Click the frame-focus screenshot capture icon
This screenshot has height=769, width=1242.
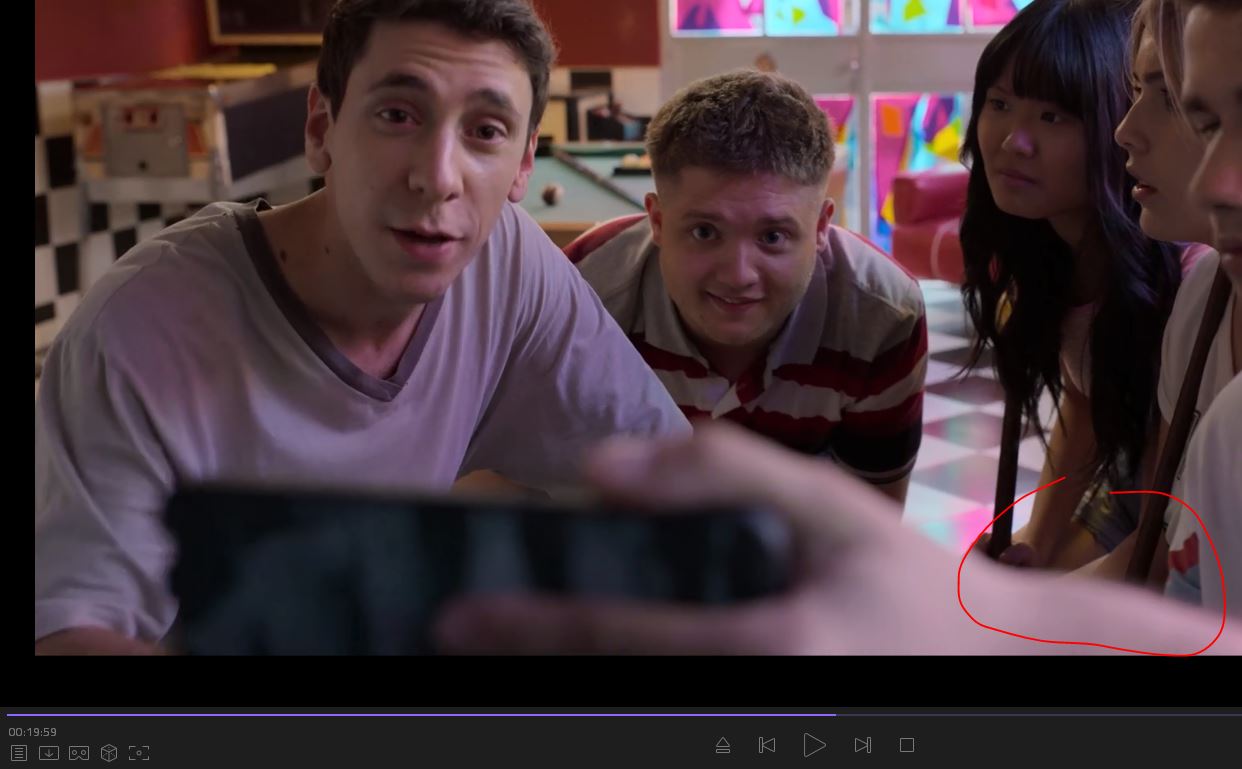[139, 753]
